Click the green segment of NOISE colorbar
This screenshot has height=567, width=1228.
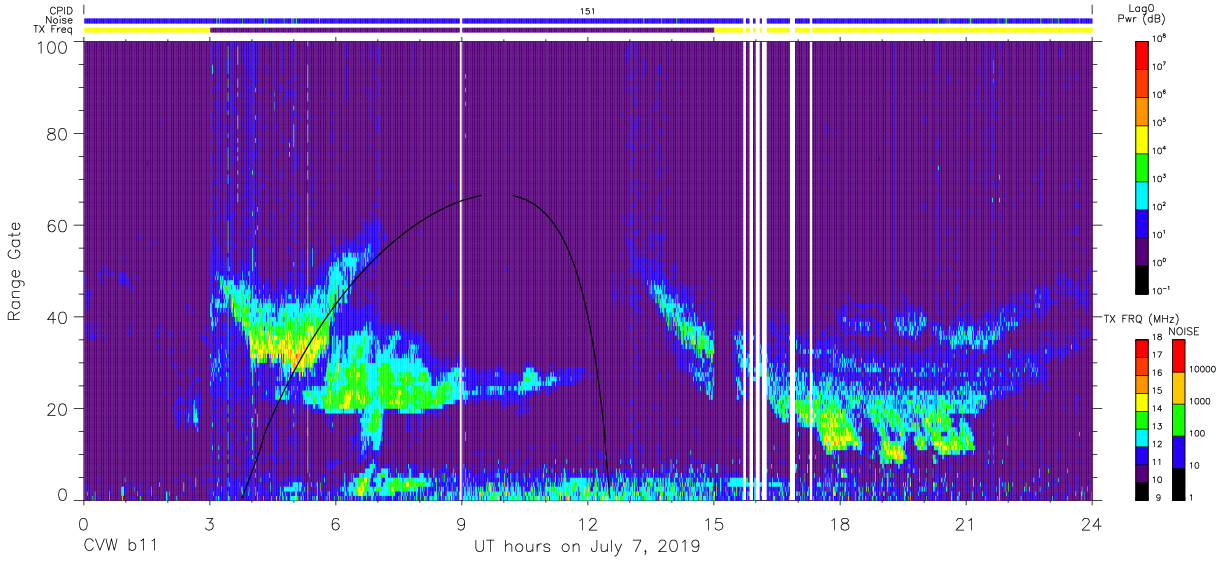[1177, 420]
